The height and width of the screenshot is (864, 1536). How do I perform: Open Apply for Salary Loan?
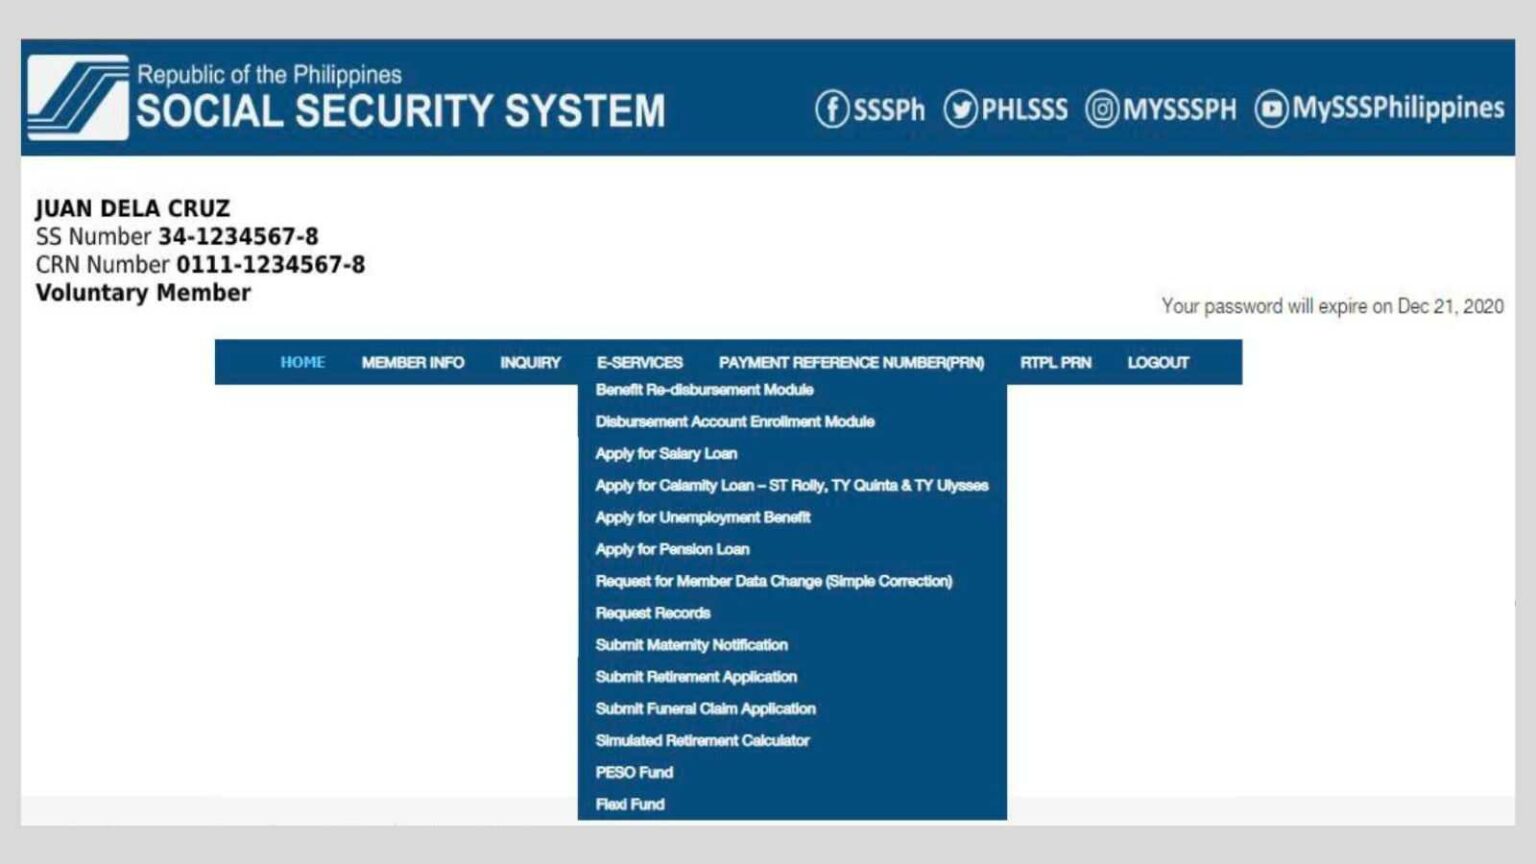[x=665, y=453]
